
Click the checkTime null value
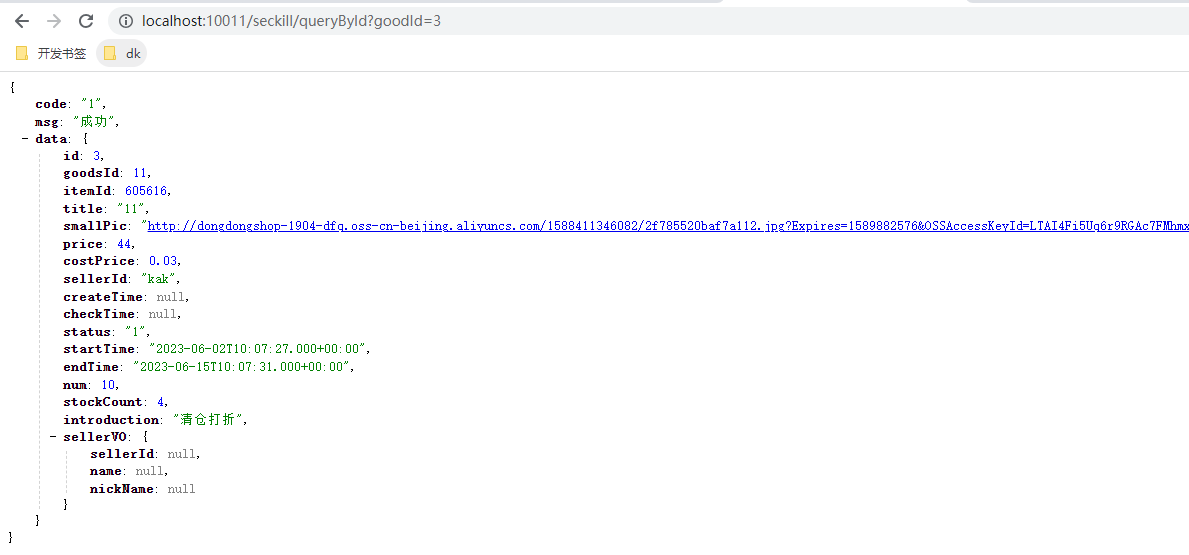162,314
